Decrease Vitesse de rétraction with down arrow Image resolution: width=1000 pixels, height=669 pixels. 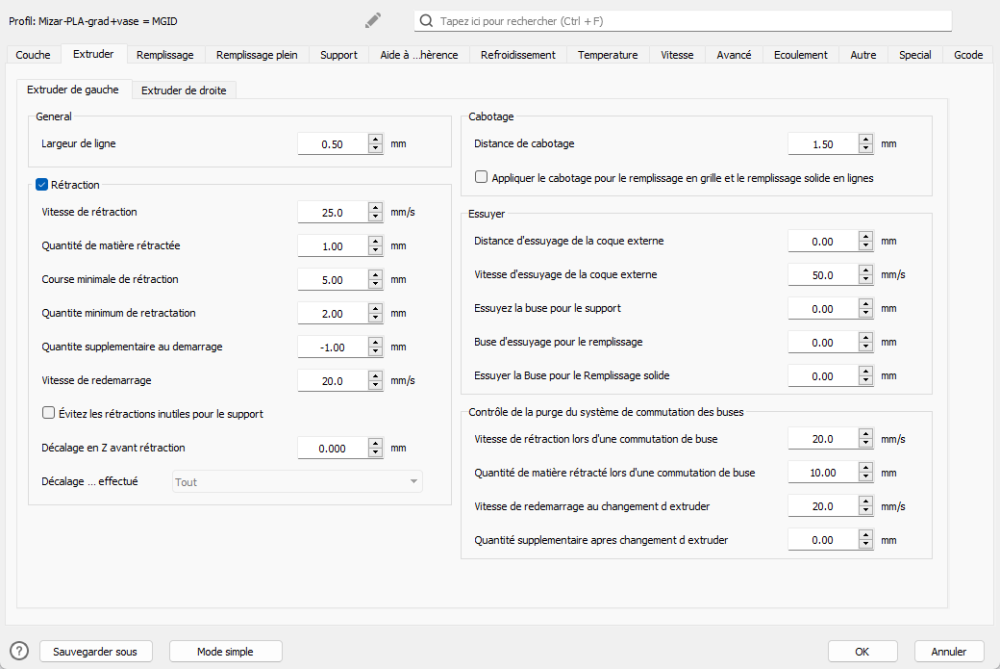pos(376,217)
